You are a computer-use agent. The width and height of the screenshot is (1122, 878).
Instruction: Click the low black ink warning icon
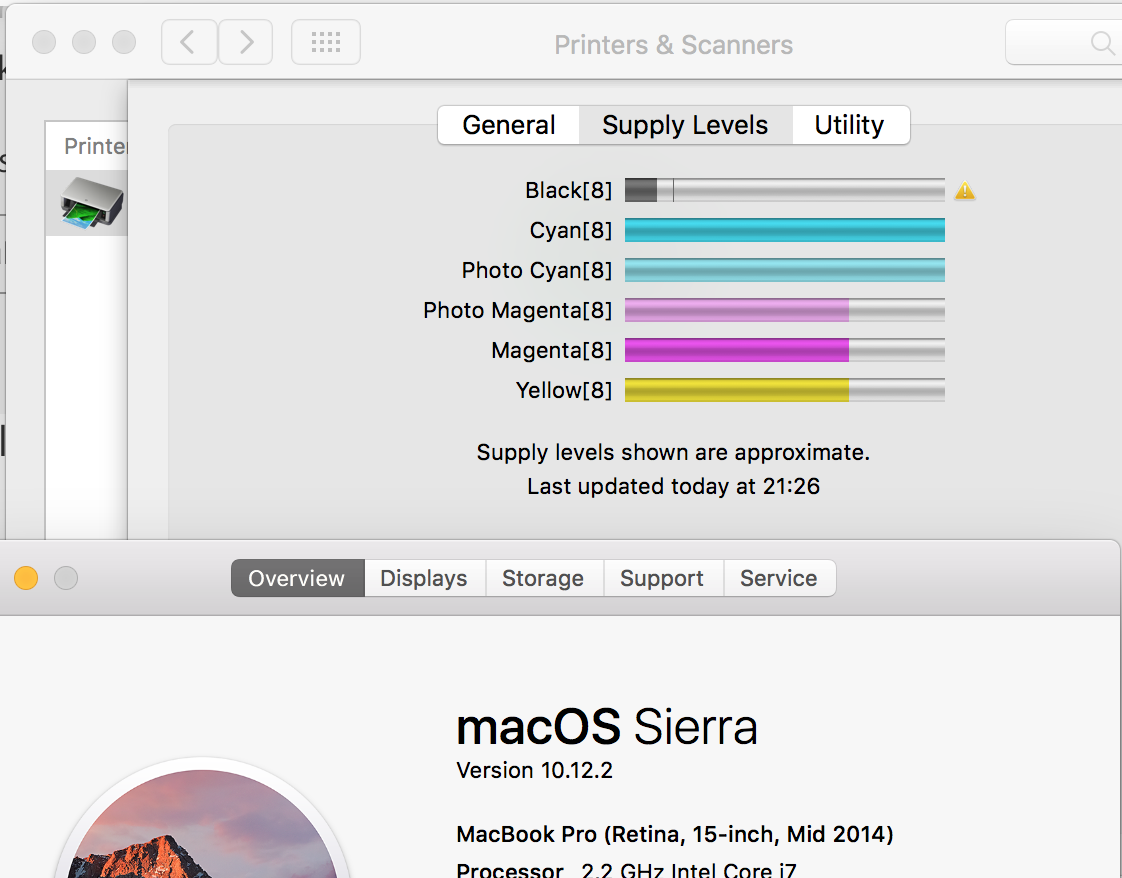(x=965, y=191)
